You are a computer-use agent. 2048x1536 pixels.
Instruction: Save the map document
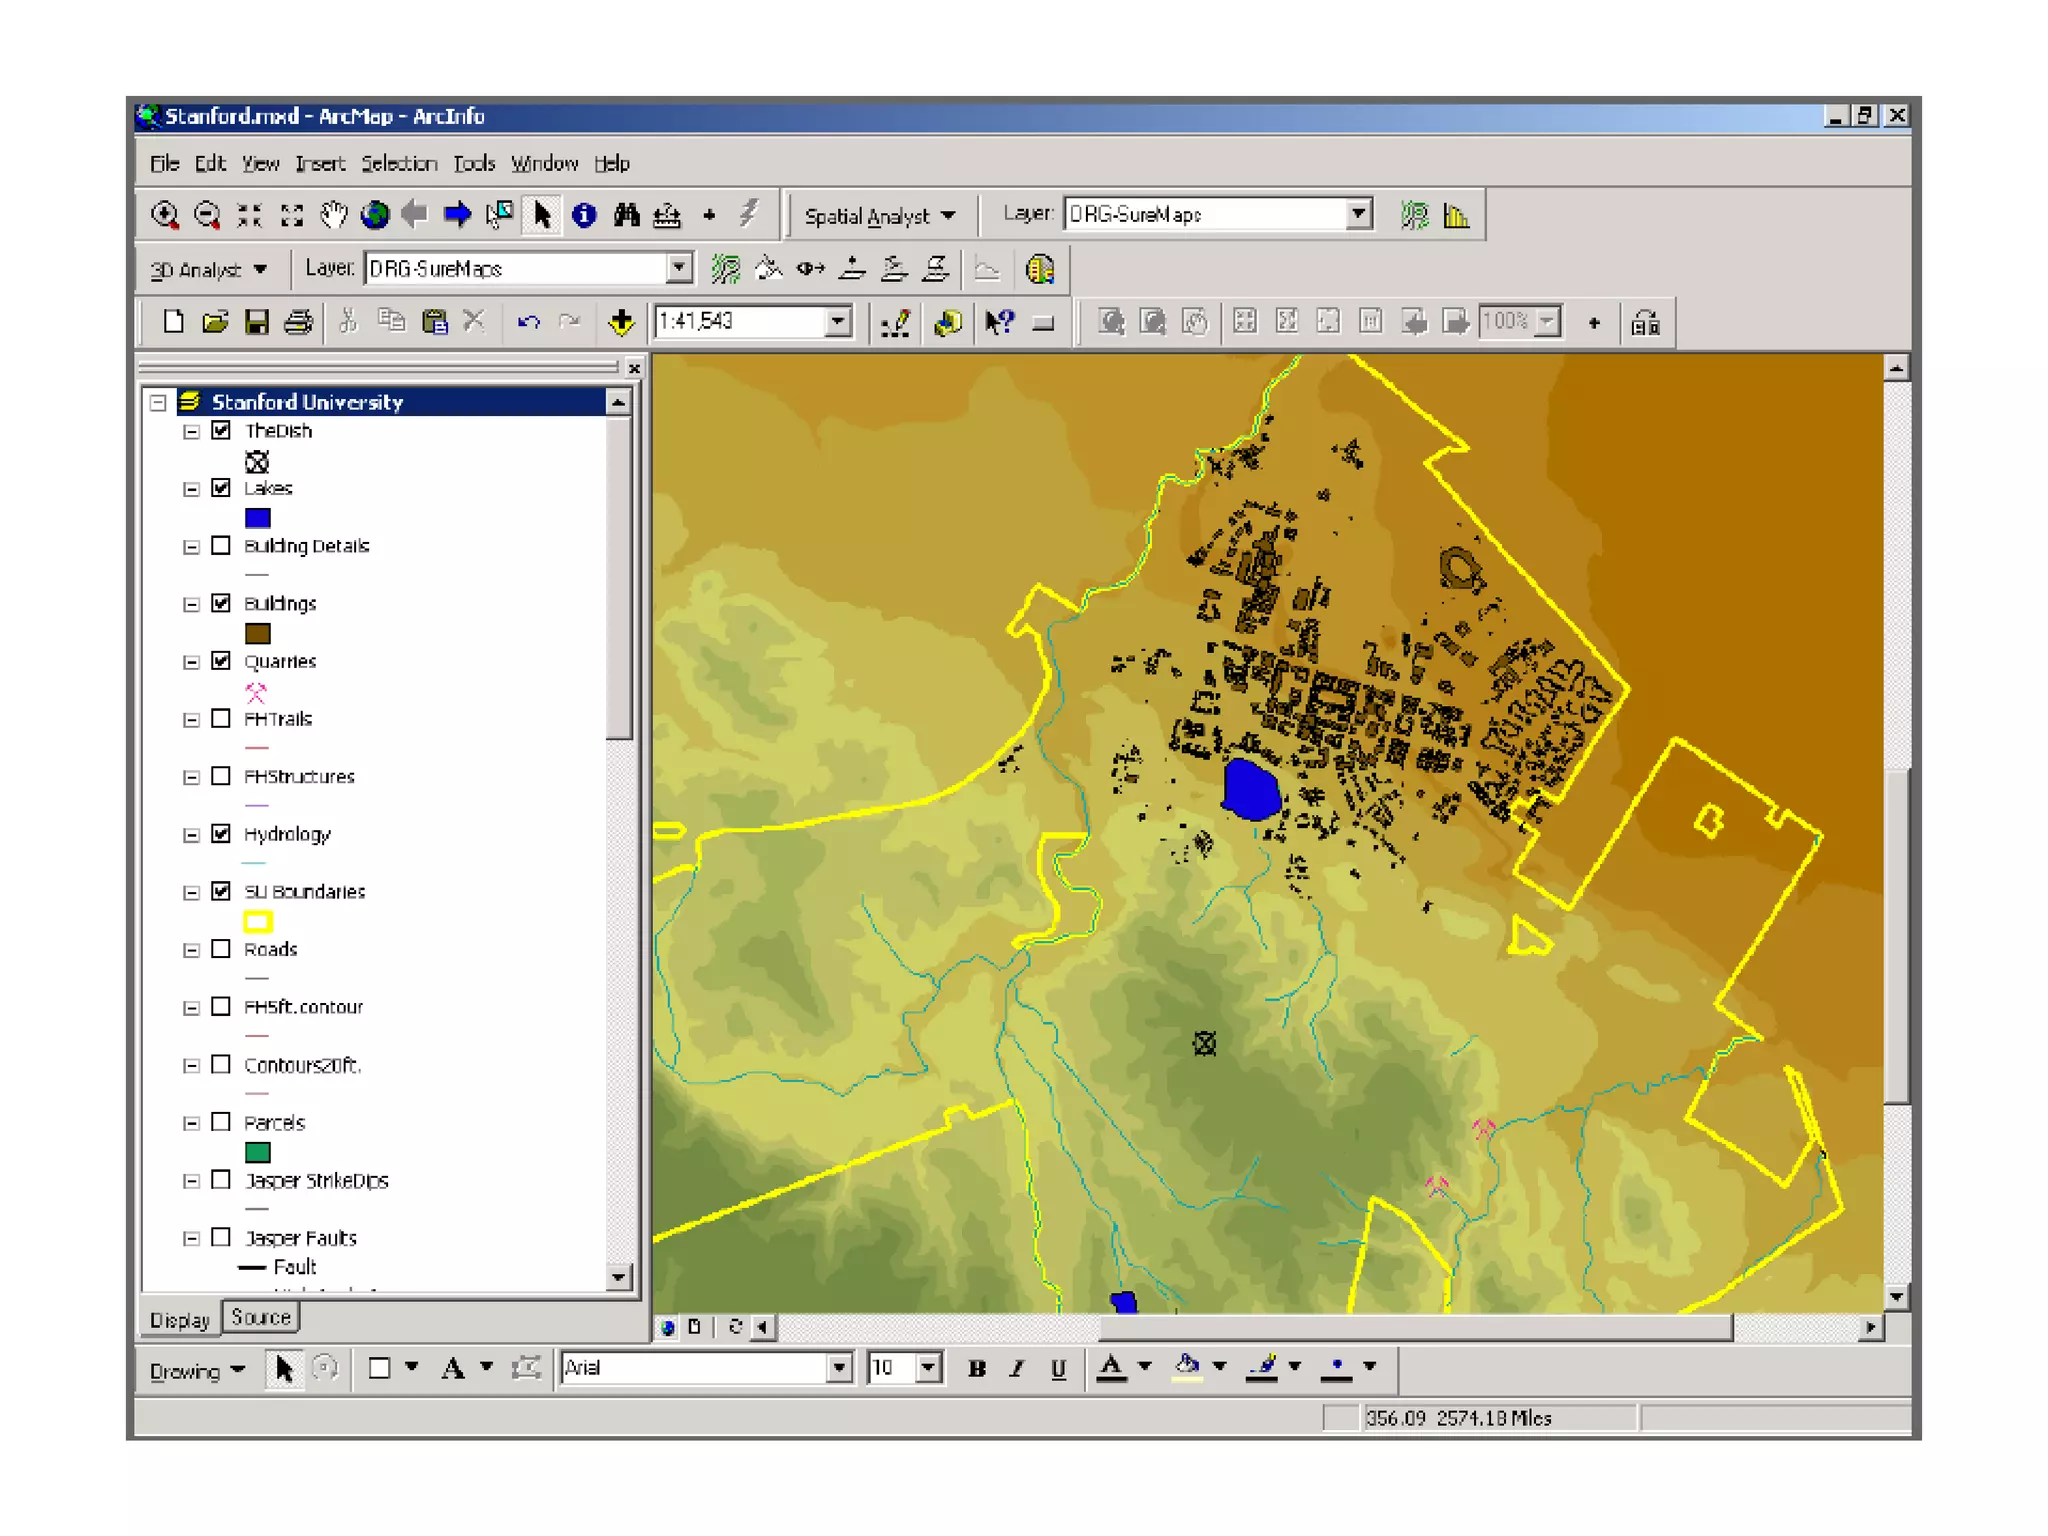(257, 322)
